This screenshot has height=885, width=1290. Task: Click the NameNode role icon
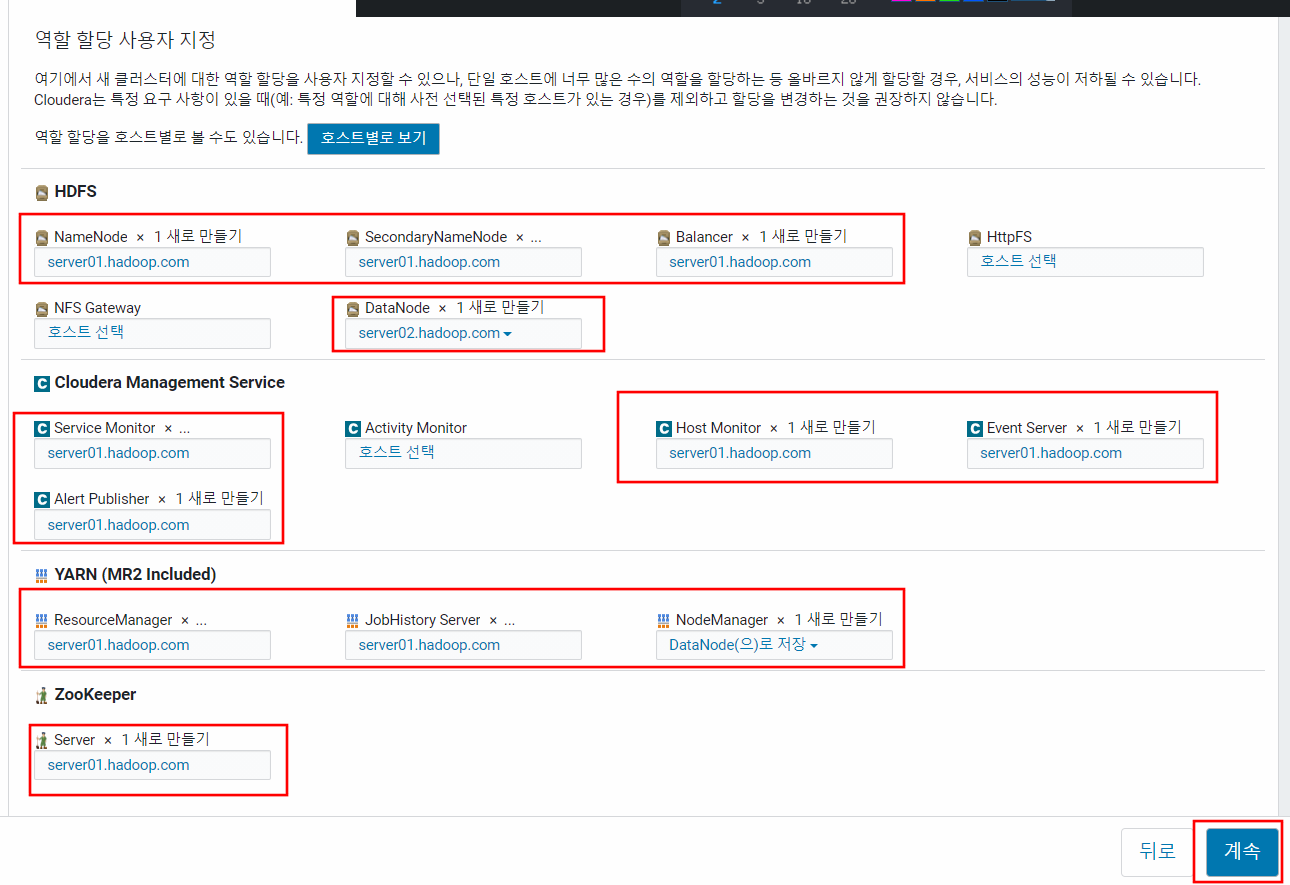(42, 238)
